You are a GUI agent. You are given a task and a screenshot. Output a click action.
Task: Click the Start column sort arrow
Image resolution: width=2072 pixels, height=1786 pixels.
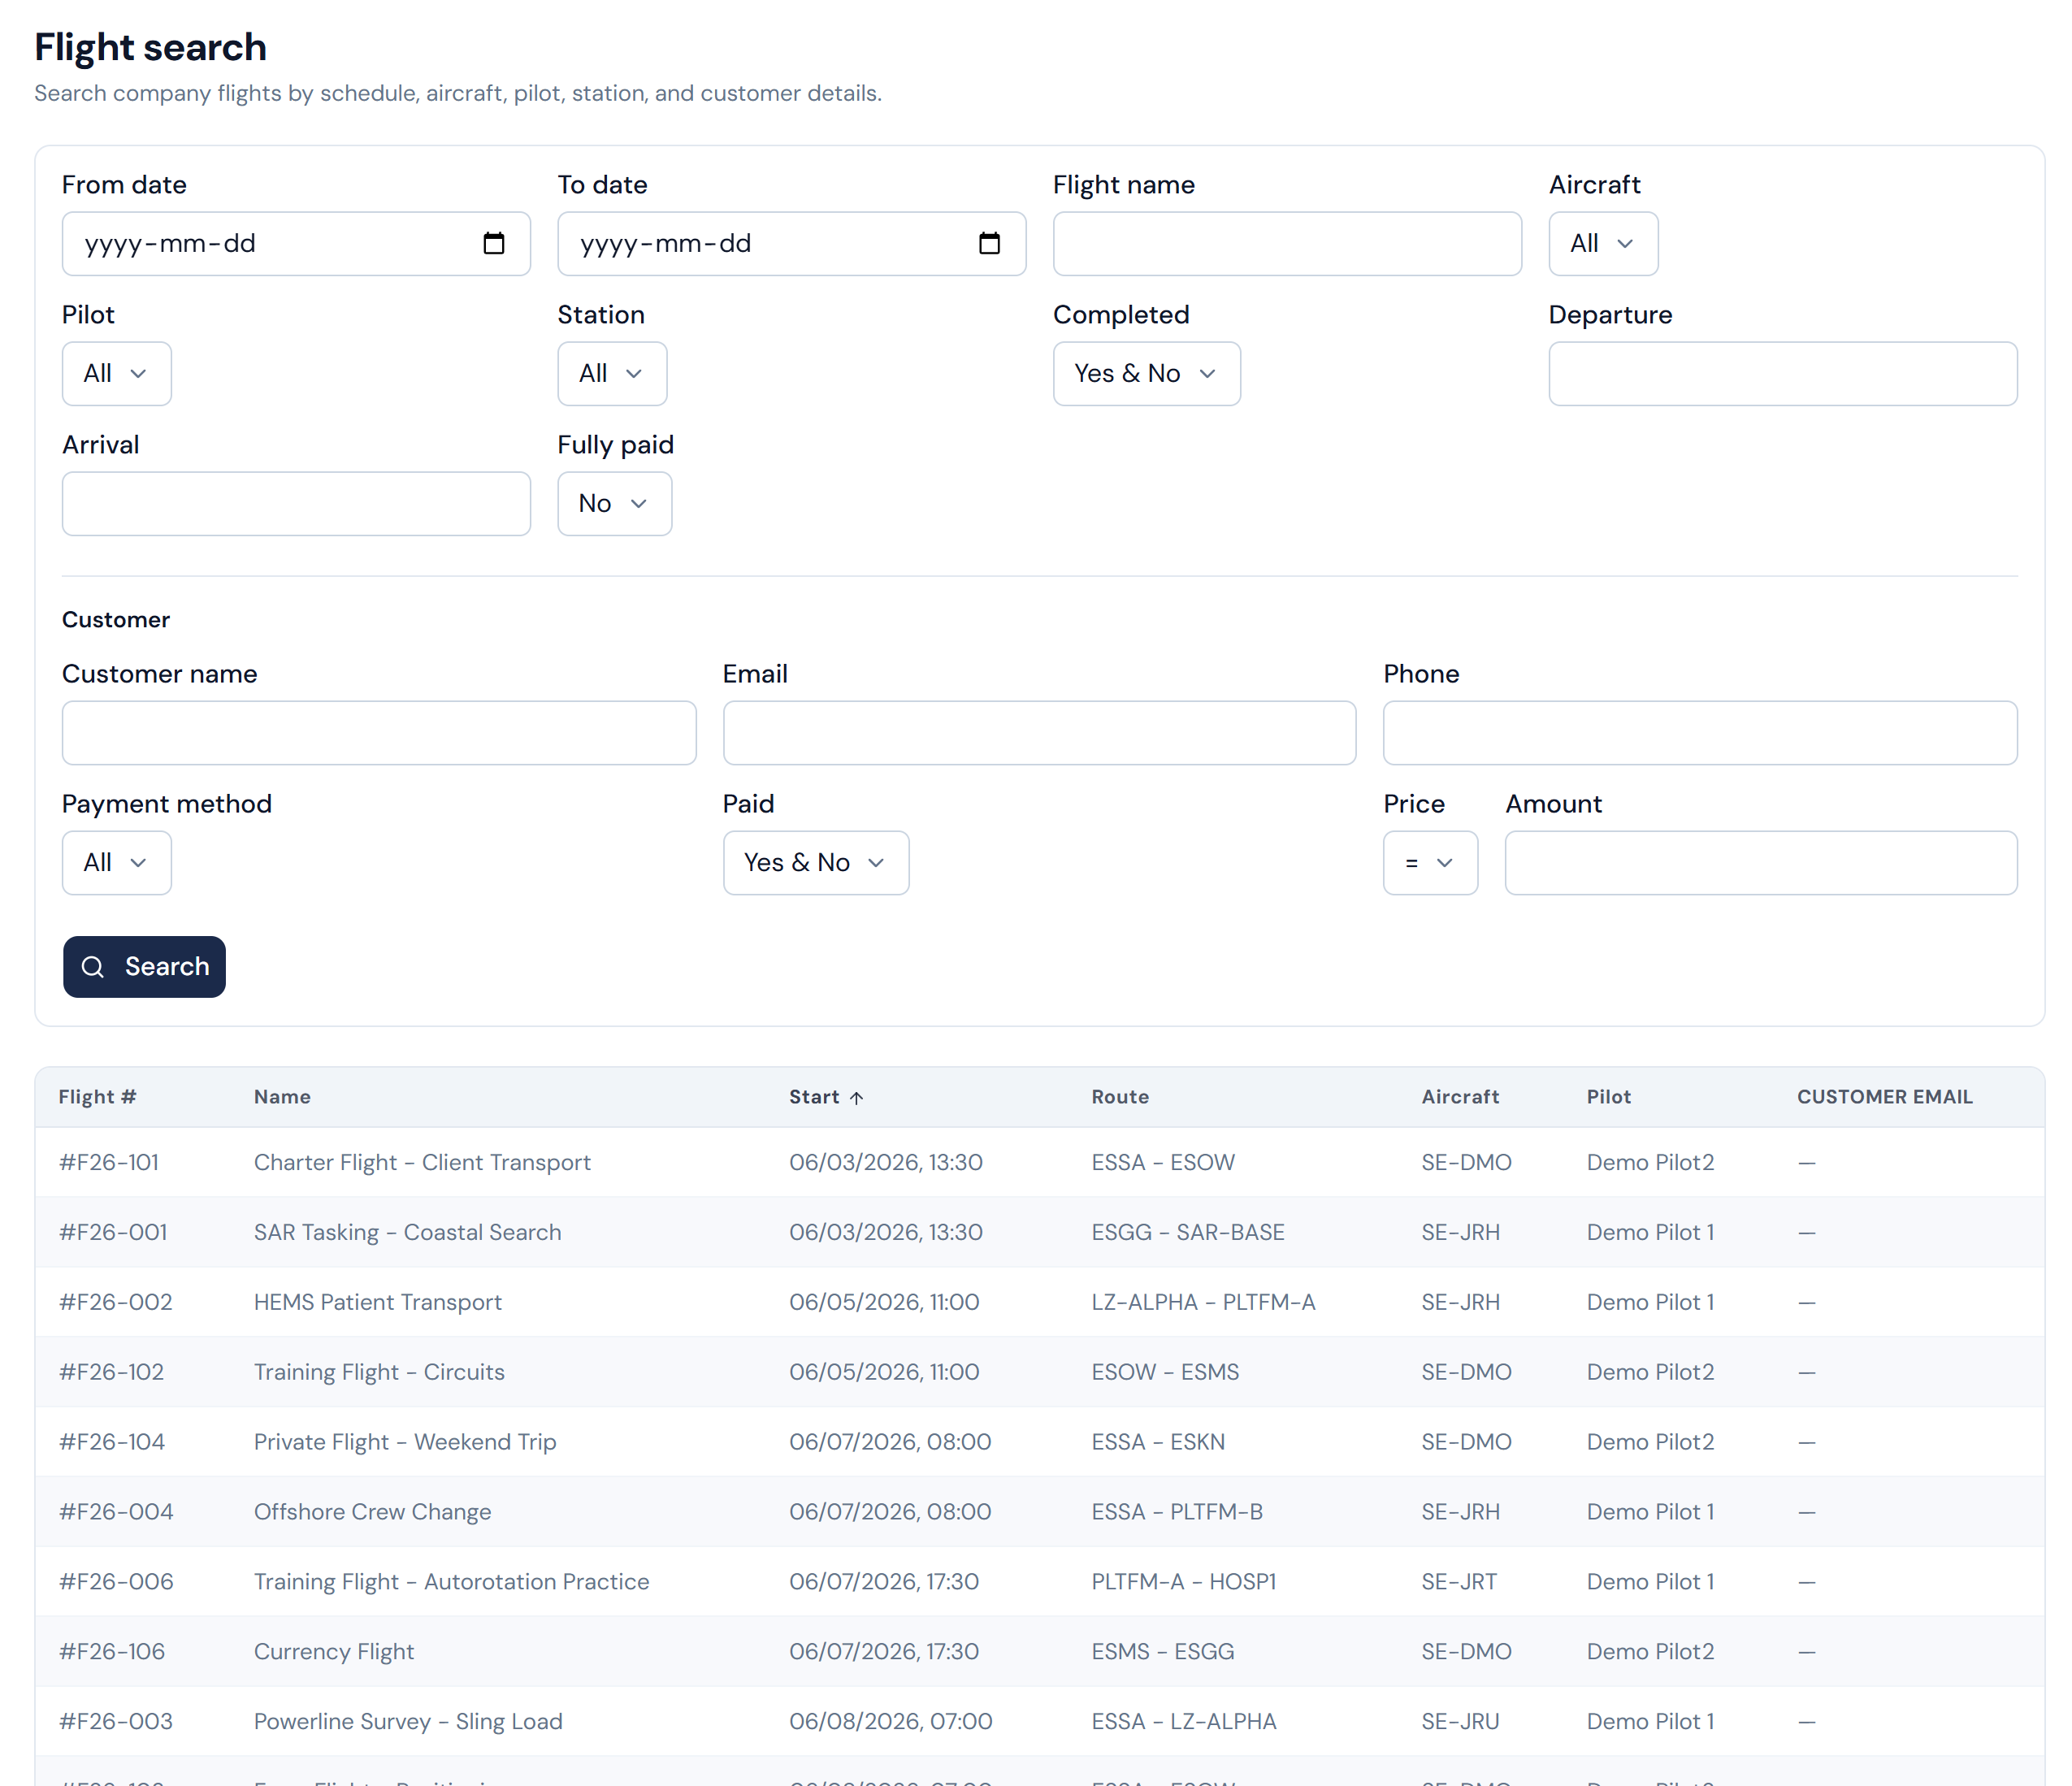(857, 1098)
